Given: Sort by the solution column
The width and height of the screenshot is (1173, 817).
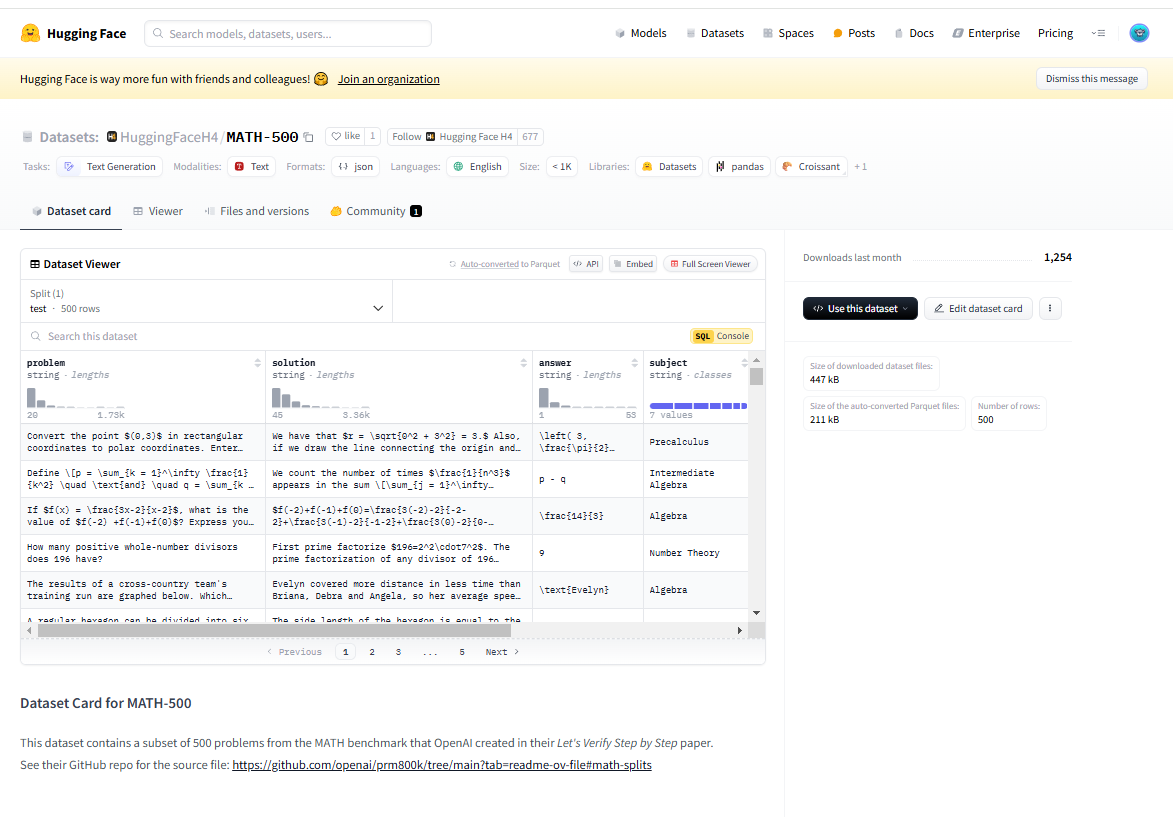Looking at the screenshot, I should (524, 363).
